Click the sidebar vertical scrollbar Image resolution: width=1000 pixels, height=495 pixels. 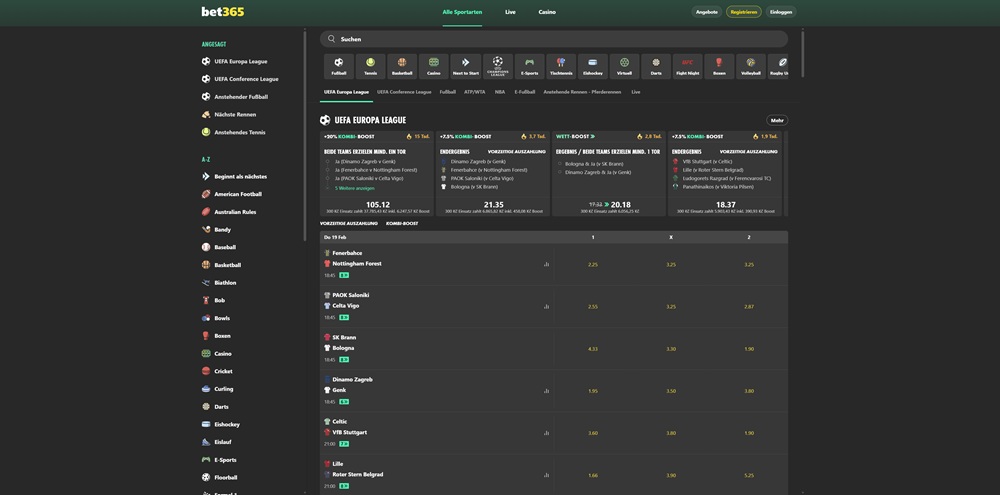[x=305, y=134]
